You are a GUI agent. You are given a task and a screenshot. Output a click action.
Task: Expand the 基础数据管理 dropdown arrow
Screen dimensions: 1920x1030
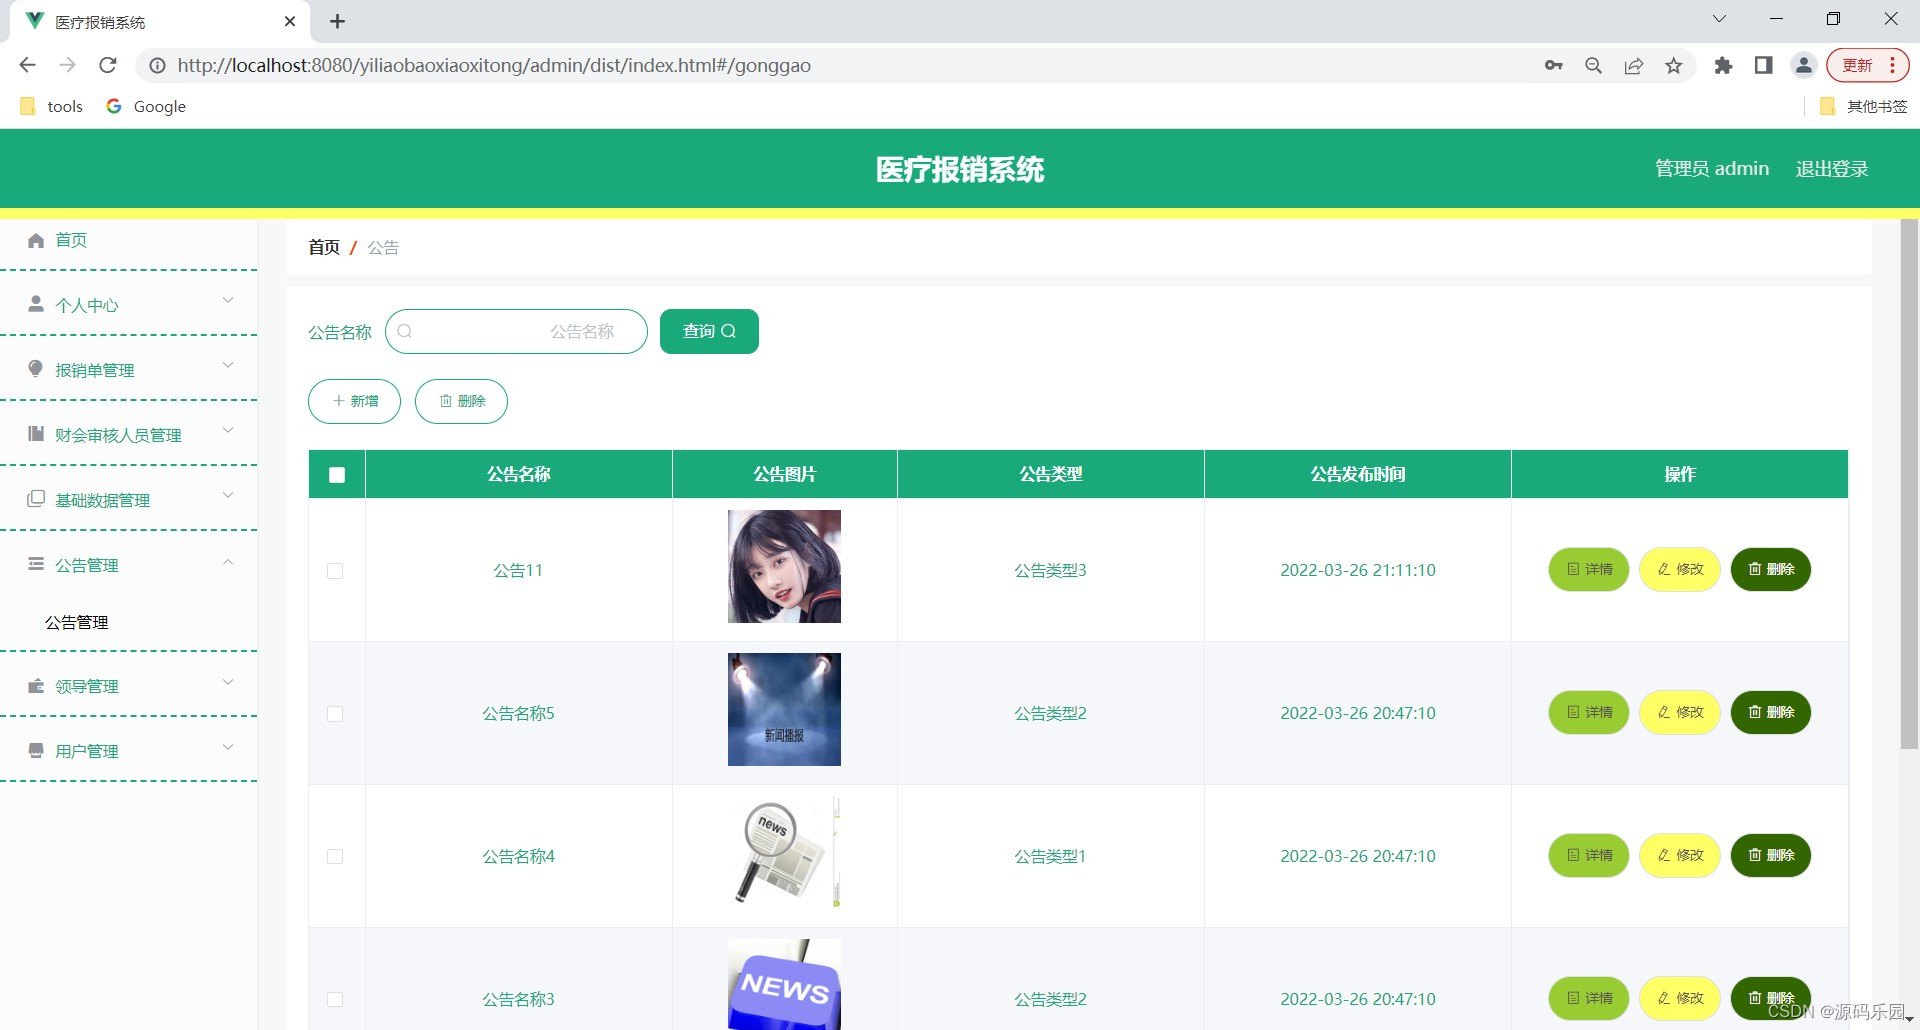point(228,496)
